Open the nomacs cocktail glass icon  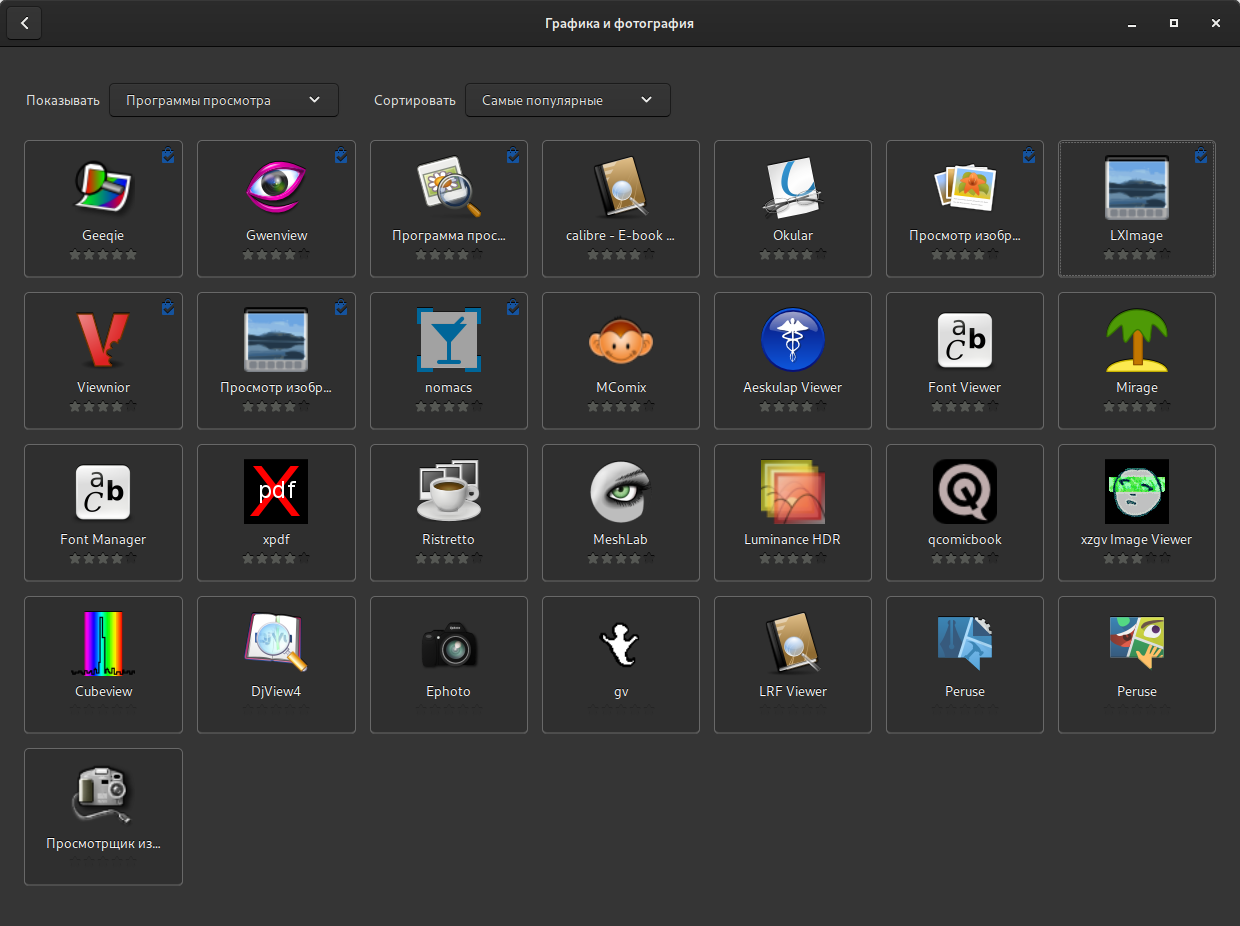point(449,338)
